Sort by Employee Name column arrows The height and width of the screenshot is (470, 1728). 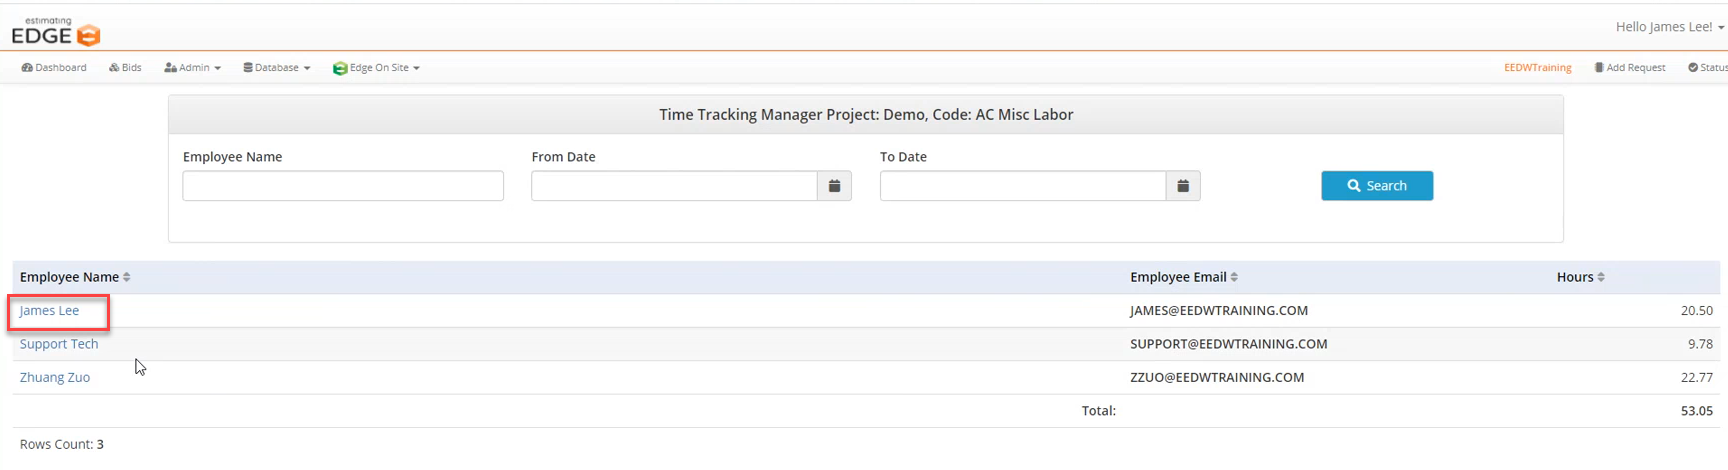pos(127,277)
